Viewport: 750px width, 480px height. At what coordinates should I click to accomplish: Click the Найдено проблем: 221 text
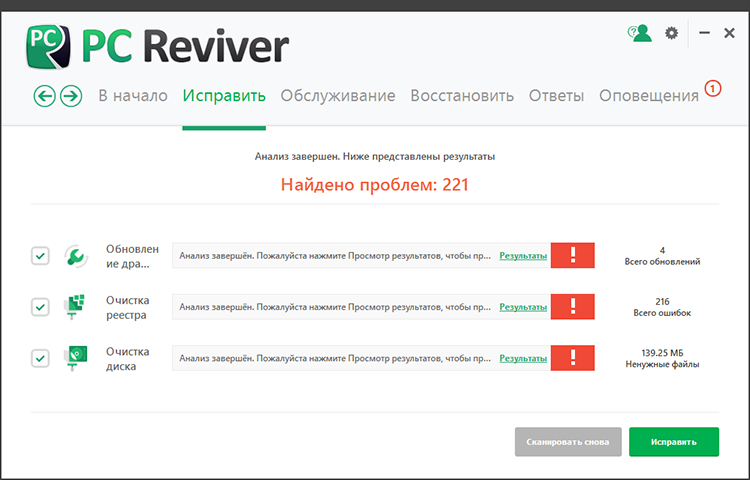point(375,185)
